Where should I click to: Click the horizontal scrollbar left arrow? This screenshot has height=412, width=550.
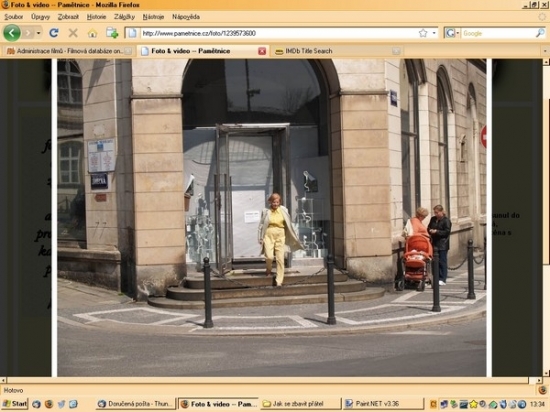[3, 380]
